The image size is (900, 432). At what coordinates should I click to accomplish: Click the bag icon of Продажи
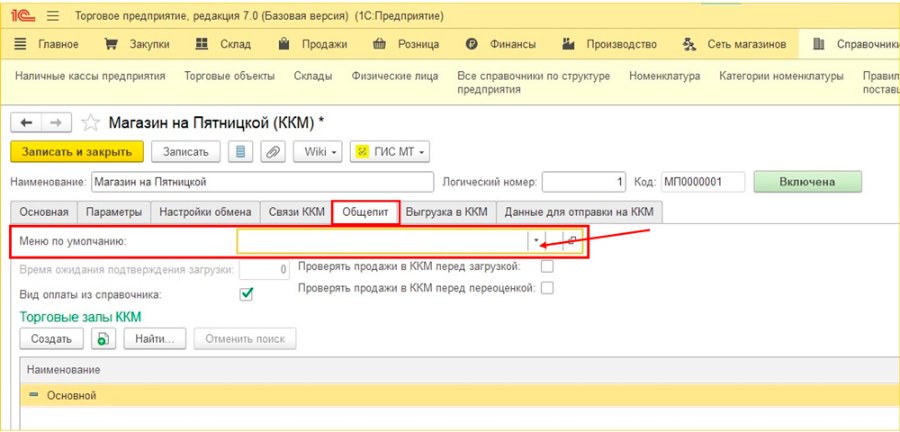[284, 44]
